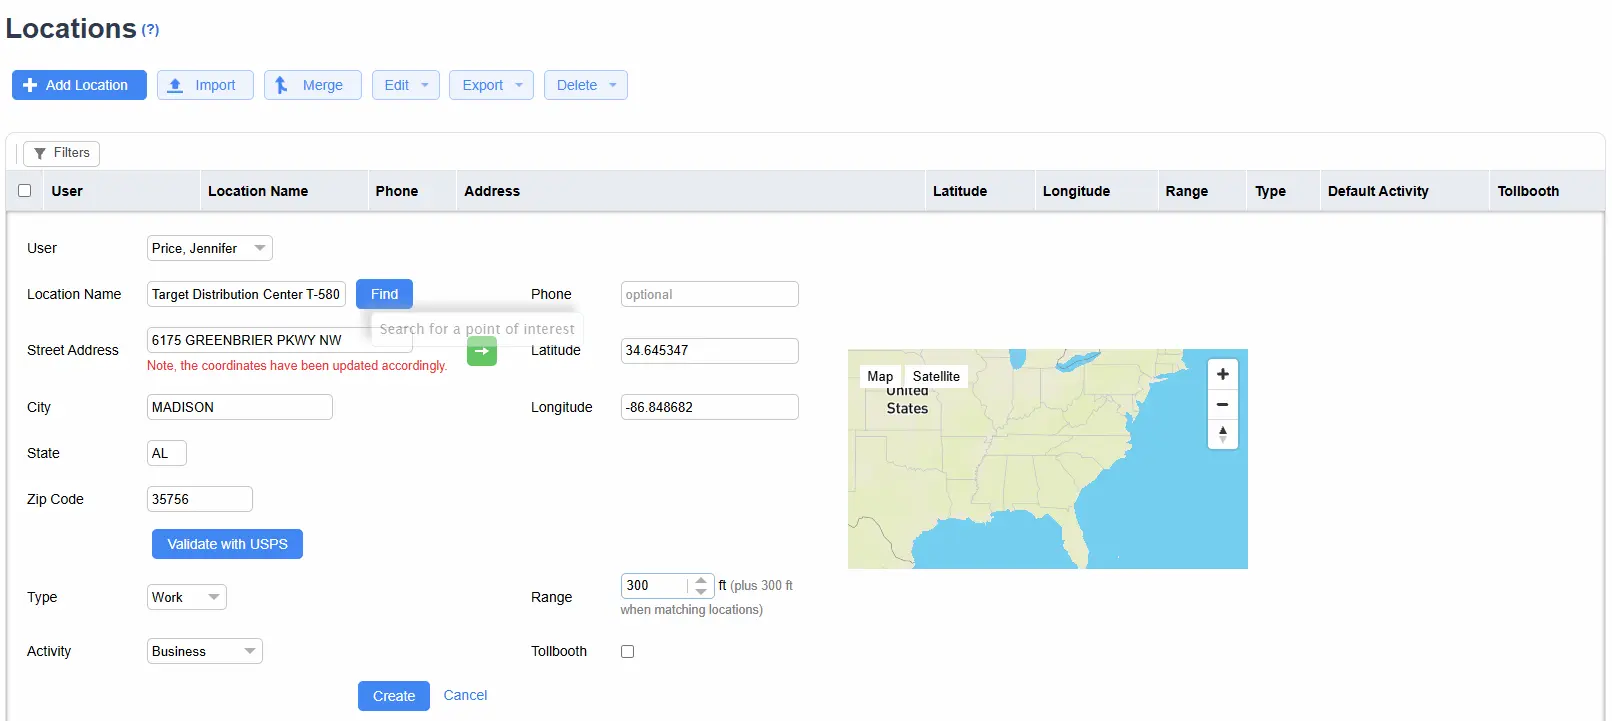Image resolution: width=1612 pixels, height=721 pixels.
Task: Open the User dropdown showing Price, Jennifer
Action: [210, 248]
